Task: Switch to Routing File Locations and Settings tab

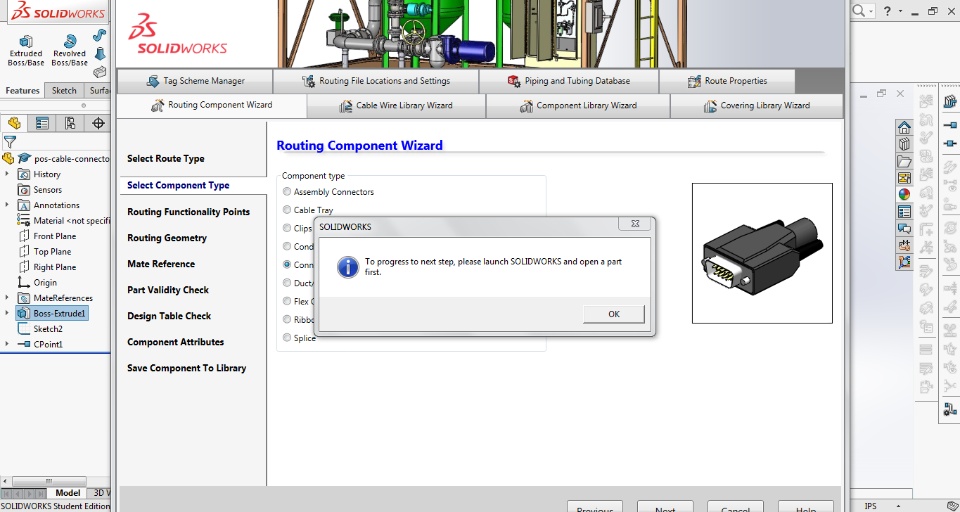Action: pyautogui.click(x=376, y=81)
